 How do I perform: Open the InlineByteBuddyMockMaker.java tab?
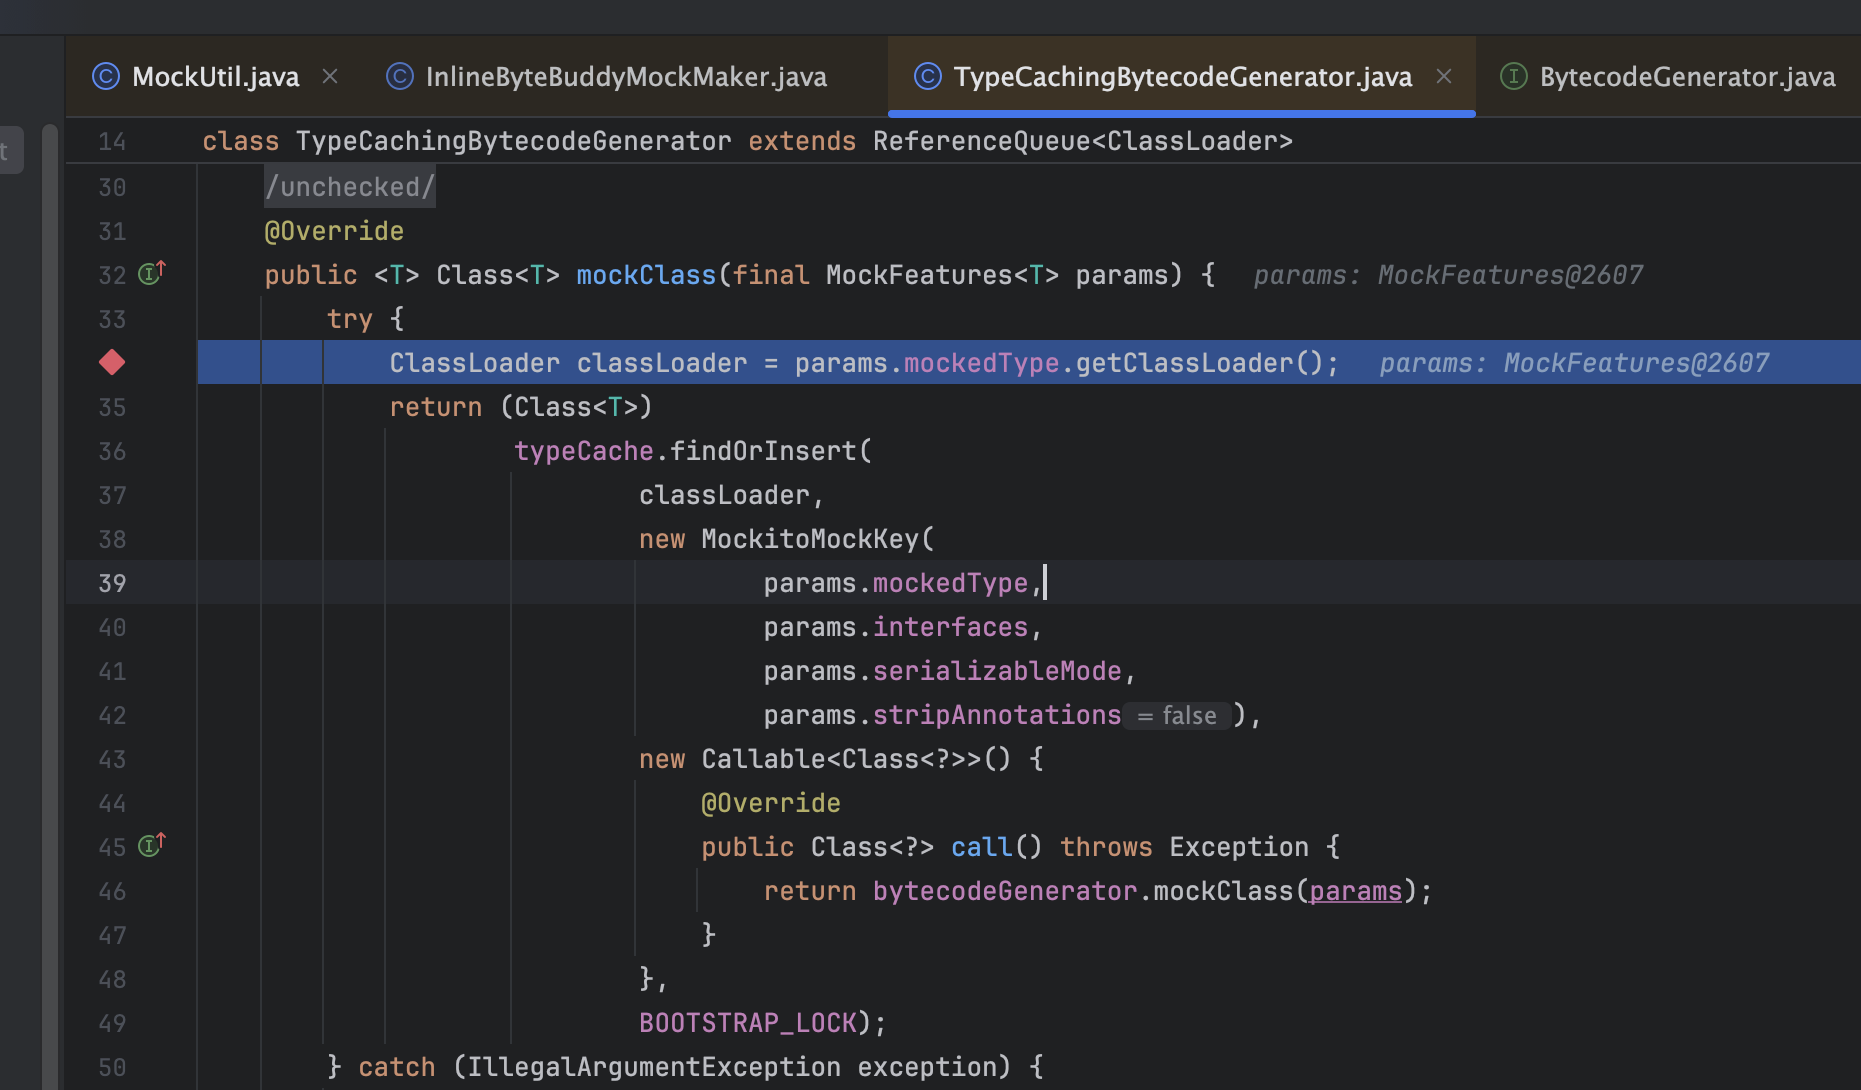(626, 77)
